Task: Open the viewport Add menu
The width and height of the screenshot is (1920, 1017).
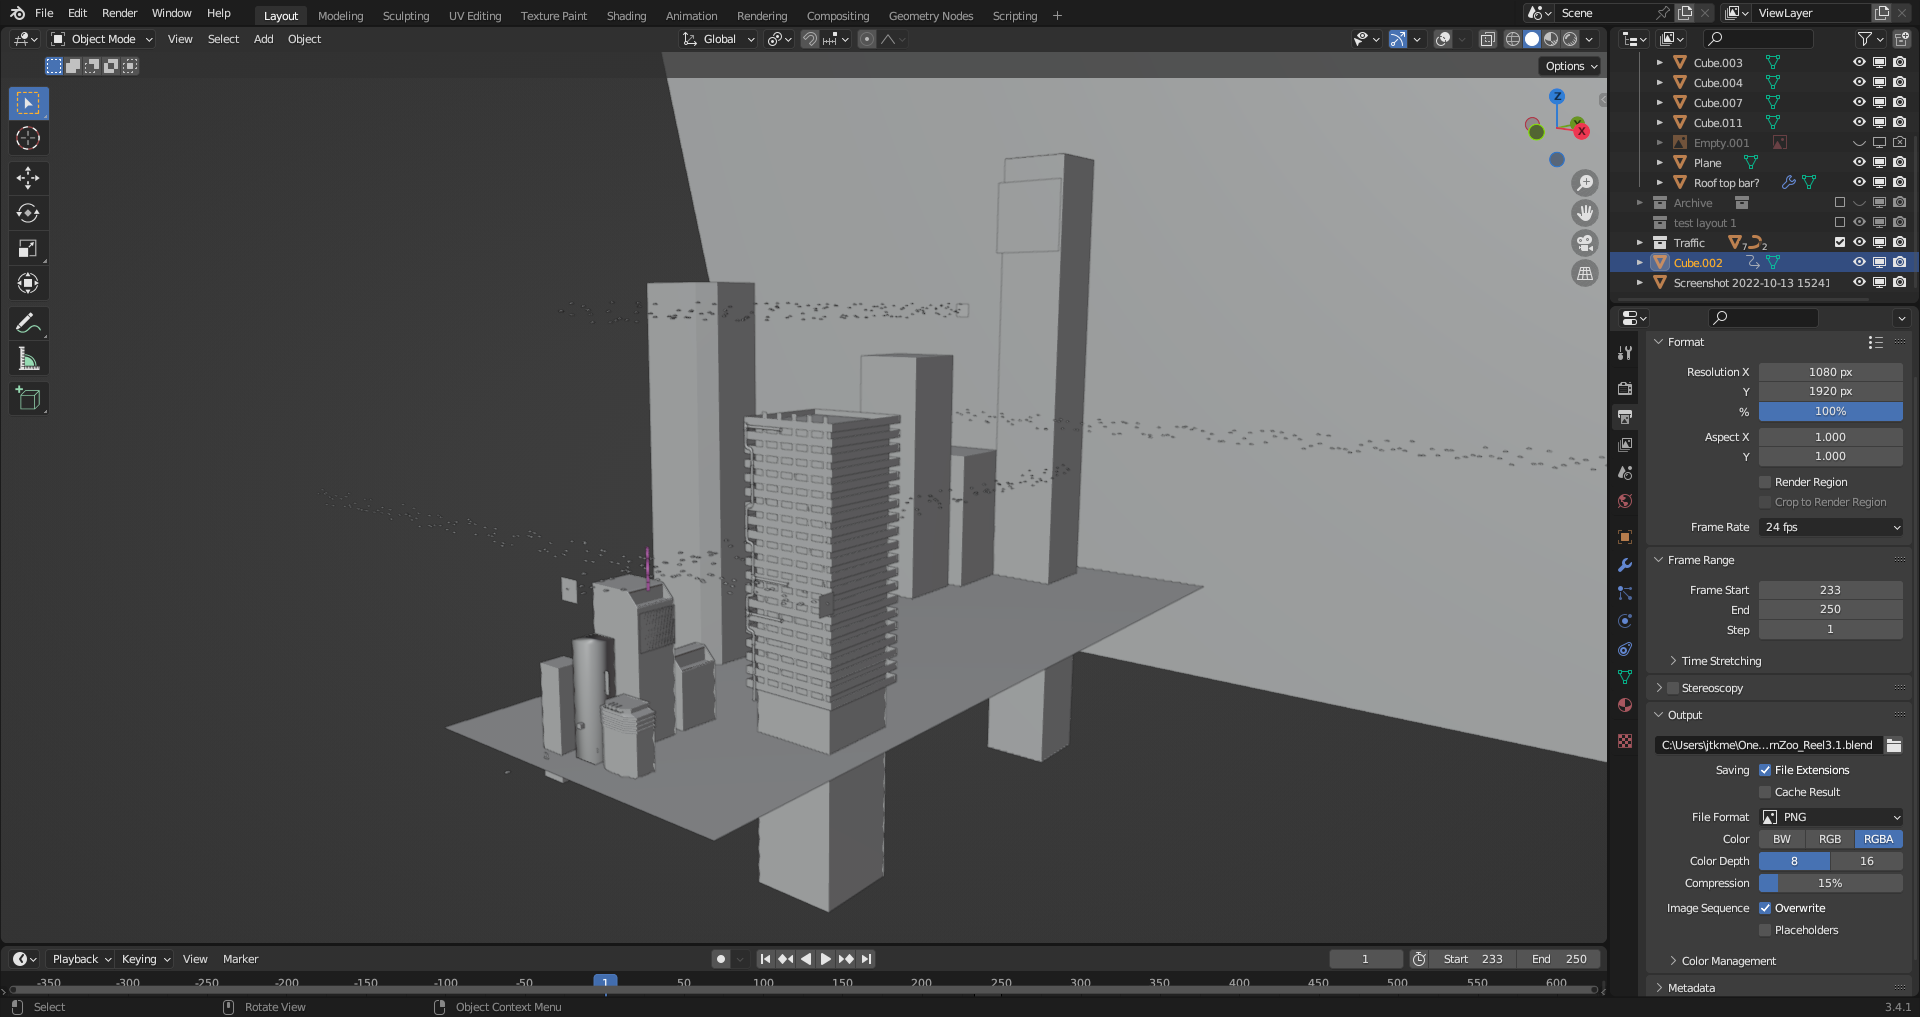Action: tap(263, 39)
